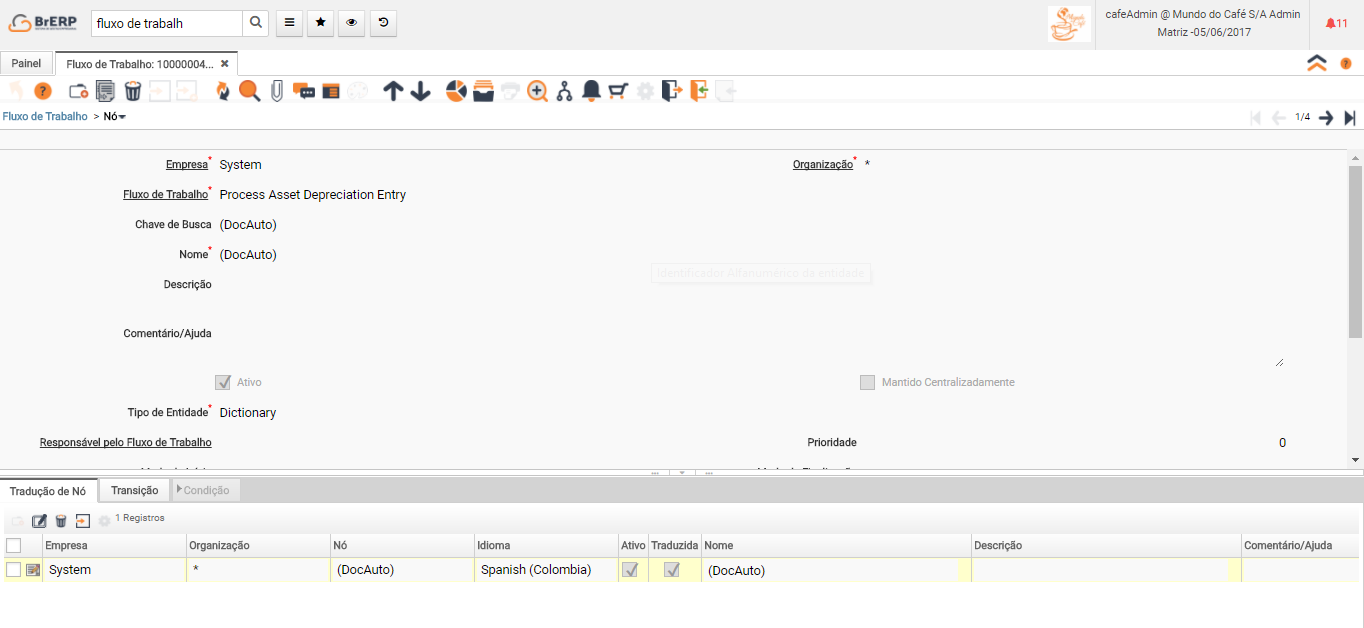Image resolution: width=1364 pixels, height=628 pixels.
Task: Open attachments paperclip icon
Action: tap(277, 91)
